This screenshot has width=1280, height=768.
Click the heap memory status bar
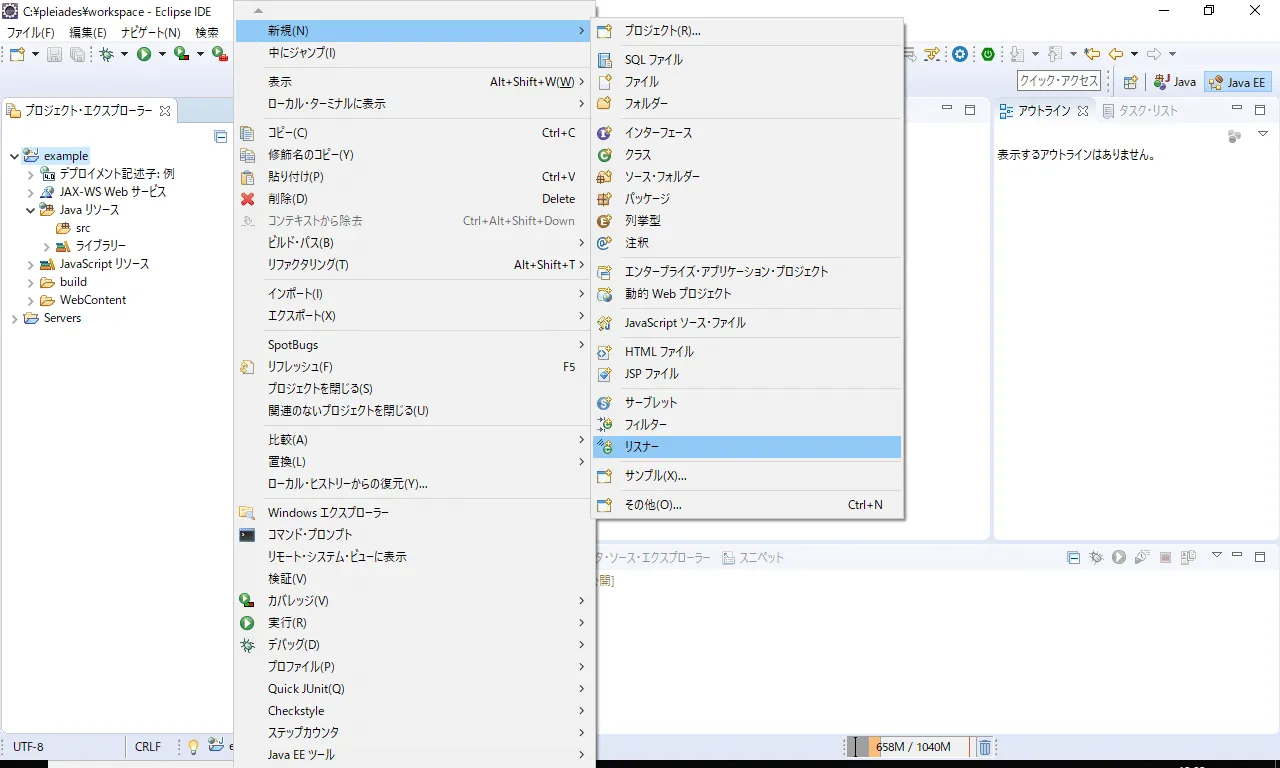tap(909, 747)
